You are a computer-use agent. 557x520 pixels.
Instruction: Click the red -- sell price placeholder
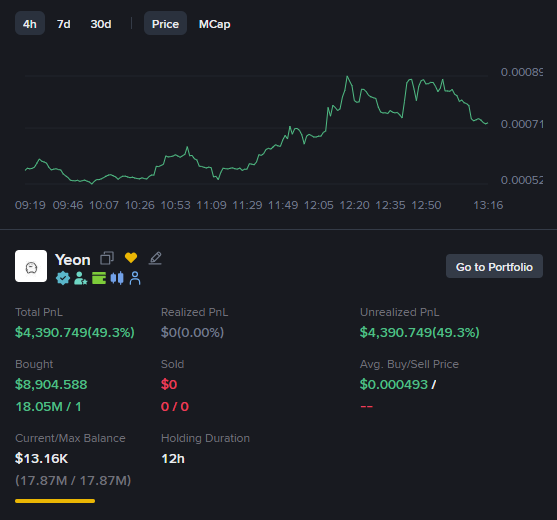pyautogui.click(x=367, y=406)
